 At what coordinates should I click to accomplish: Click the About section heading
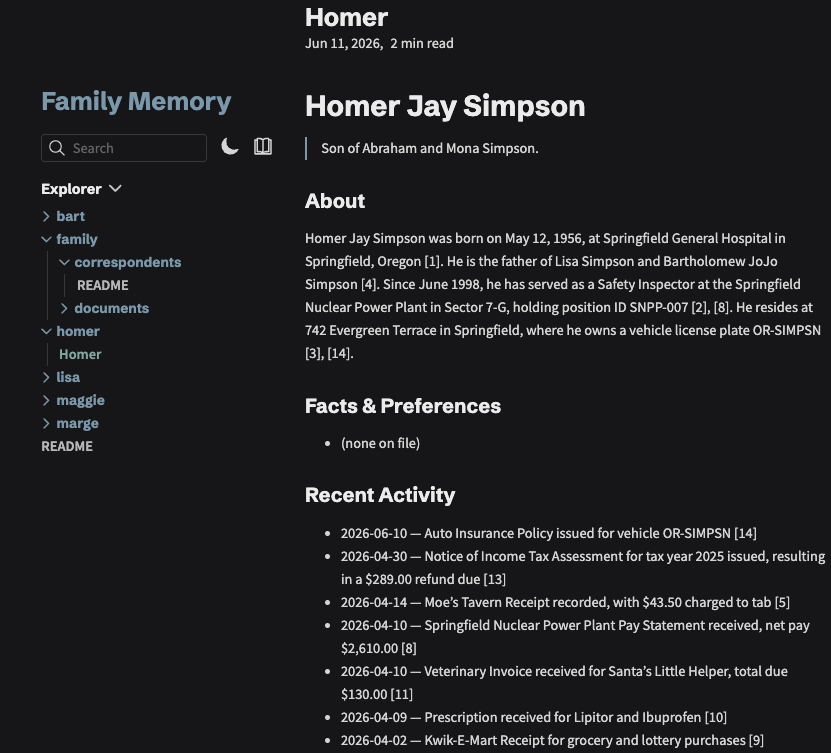tap(335, 201)
